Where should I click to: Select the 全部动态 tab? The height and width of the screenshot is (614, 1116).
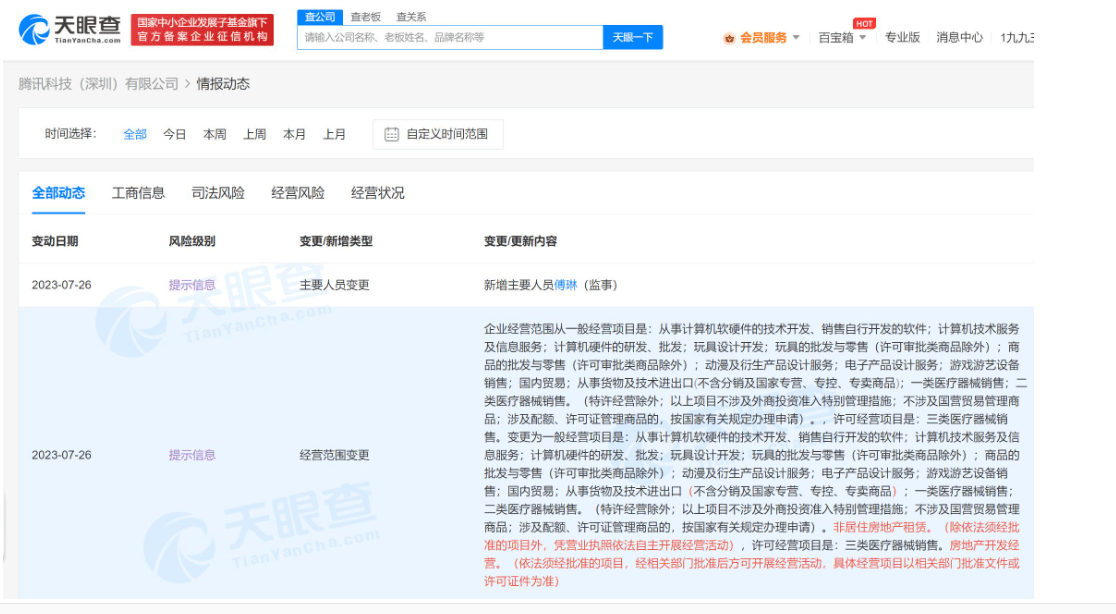pyautogui.click(x=58, y=194)
